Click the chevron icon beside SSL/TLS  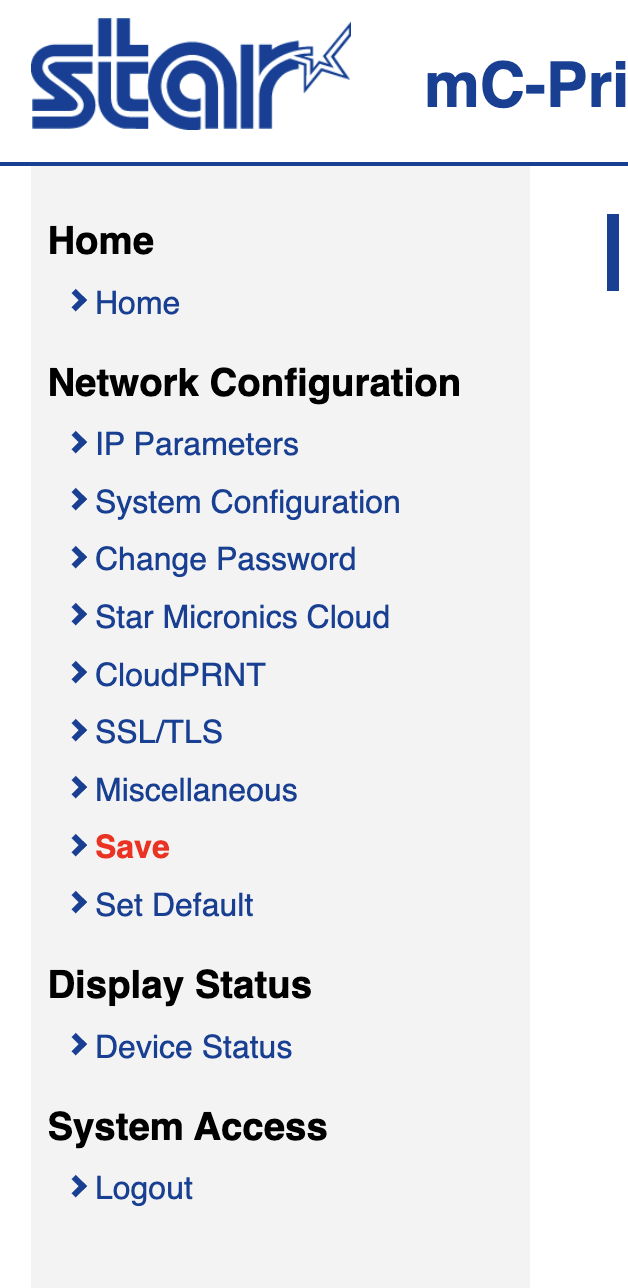click(x=79, y=731)
